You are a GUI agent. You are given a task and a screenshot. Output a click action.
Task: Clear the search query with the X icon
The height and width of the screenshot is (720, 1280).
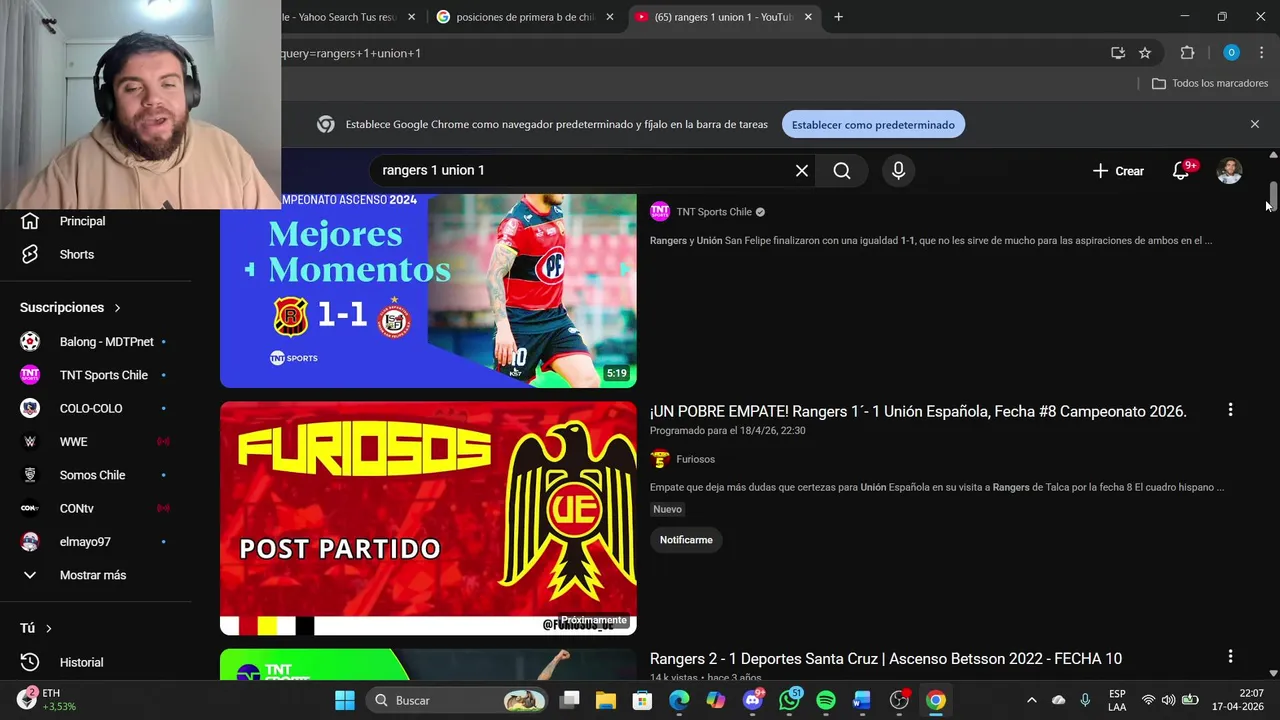802,171
